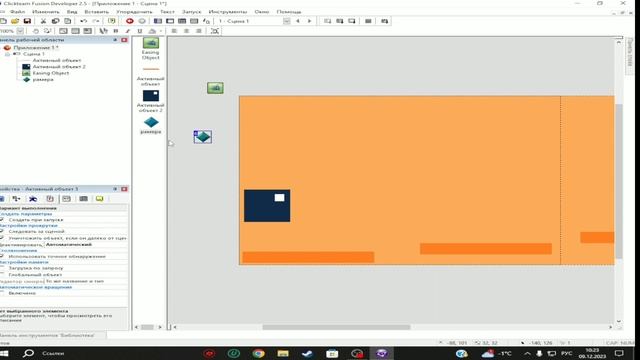Open the 100% zoom level dropdown
The image size is (640, 360).
[20, 31]
